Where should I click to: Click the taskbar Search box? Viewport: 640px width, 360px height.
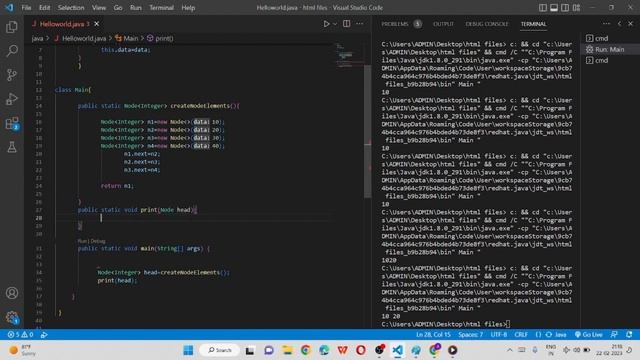click(x=220, y=350)
